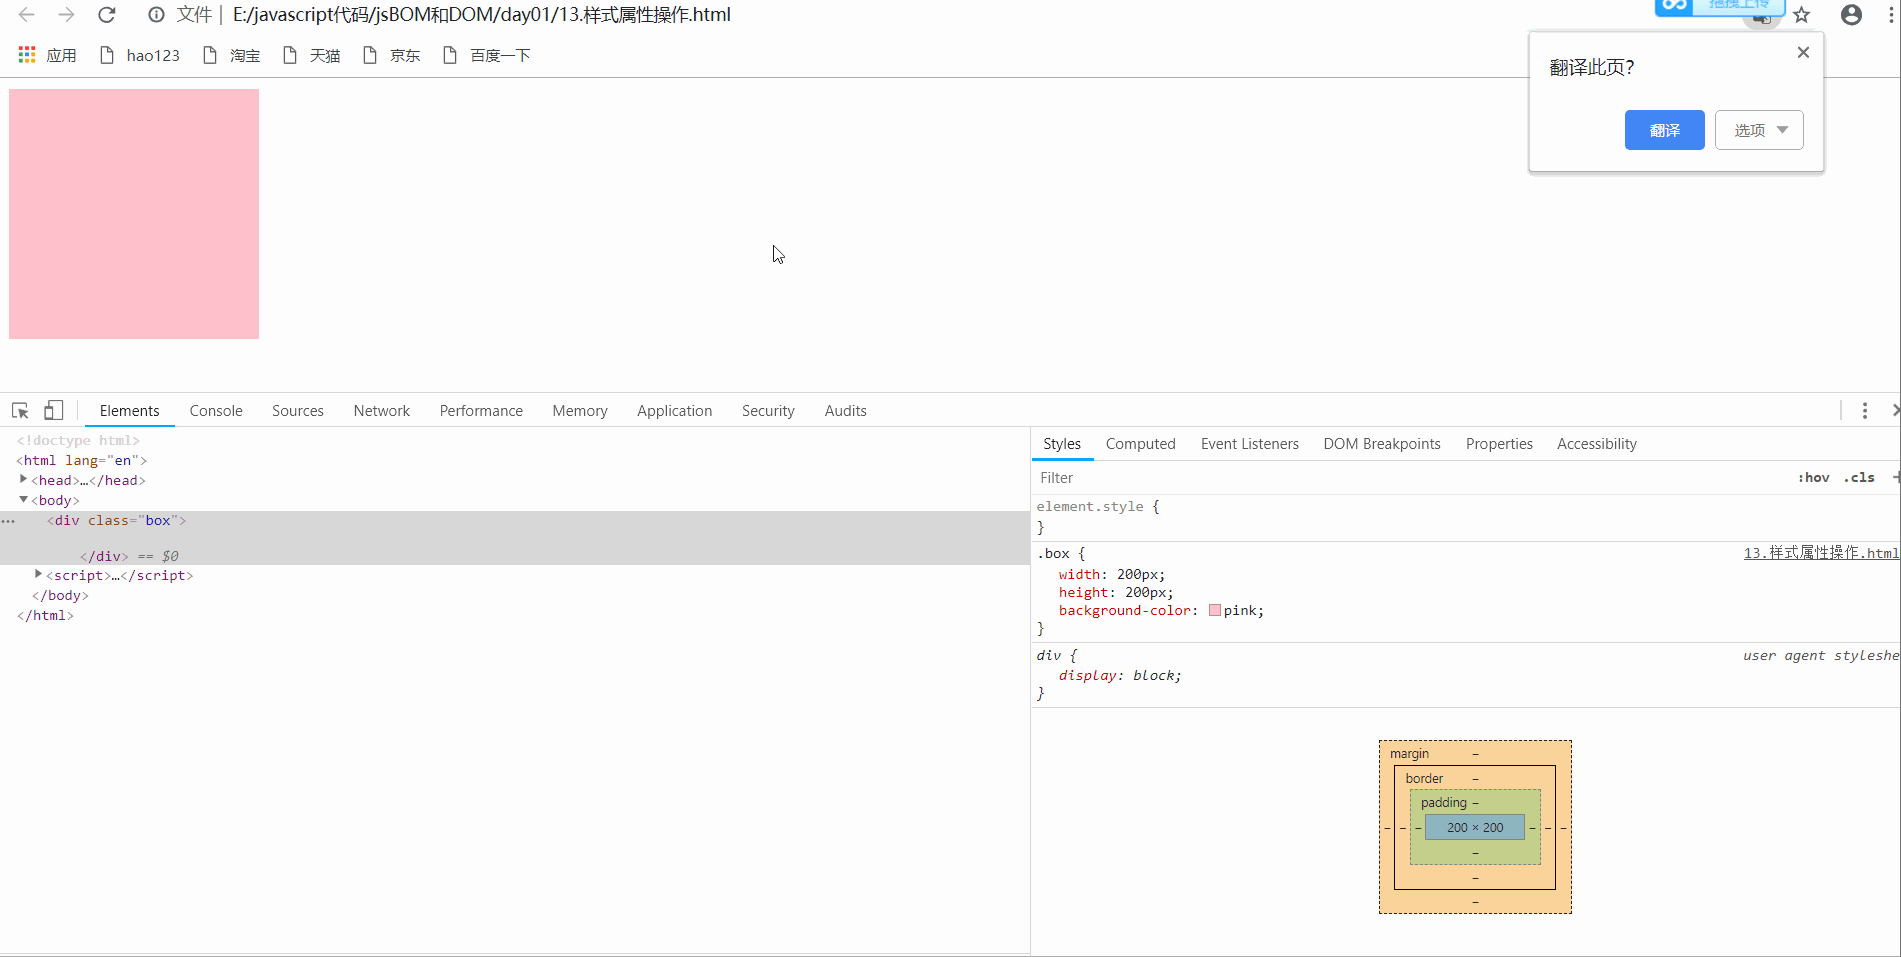Image resolution: width=1901 pixels, height=957 pixels.
Task: Click the address bar URL text
Action: click(x=481, y=15)
